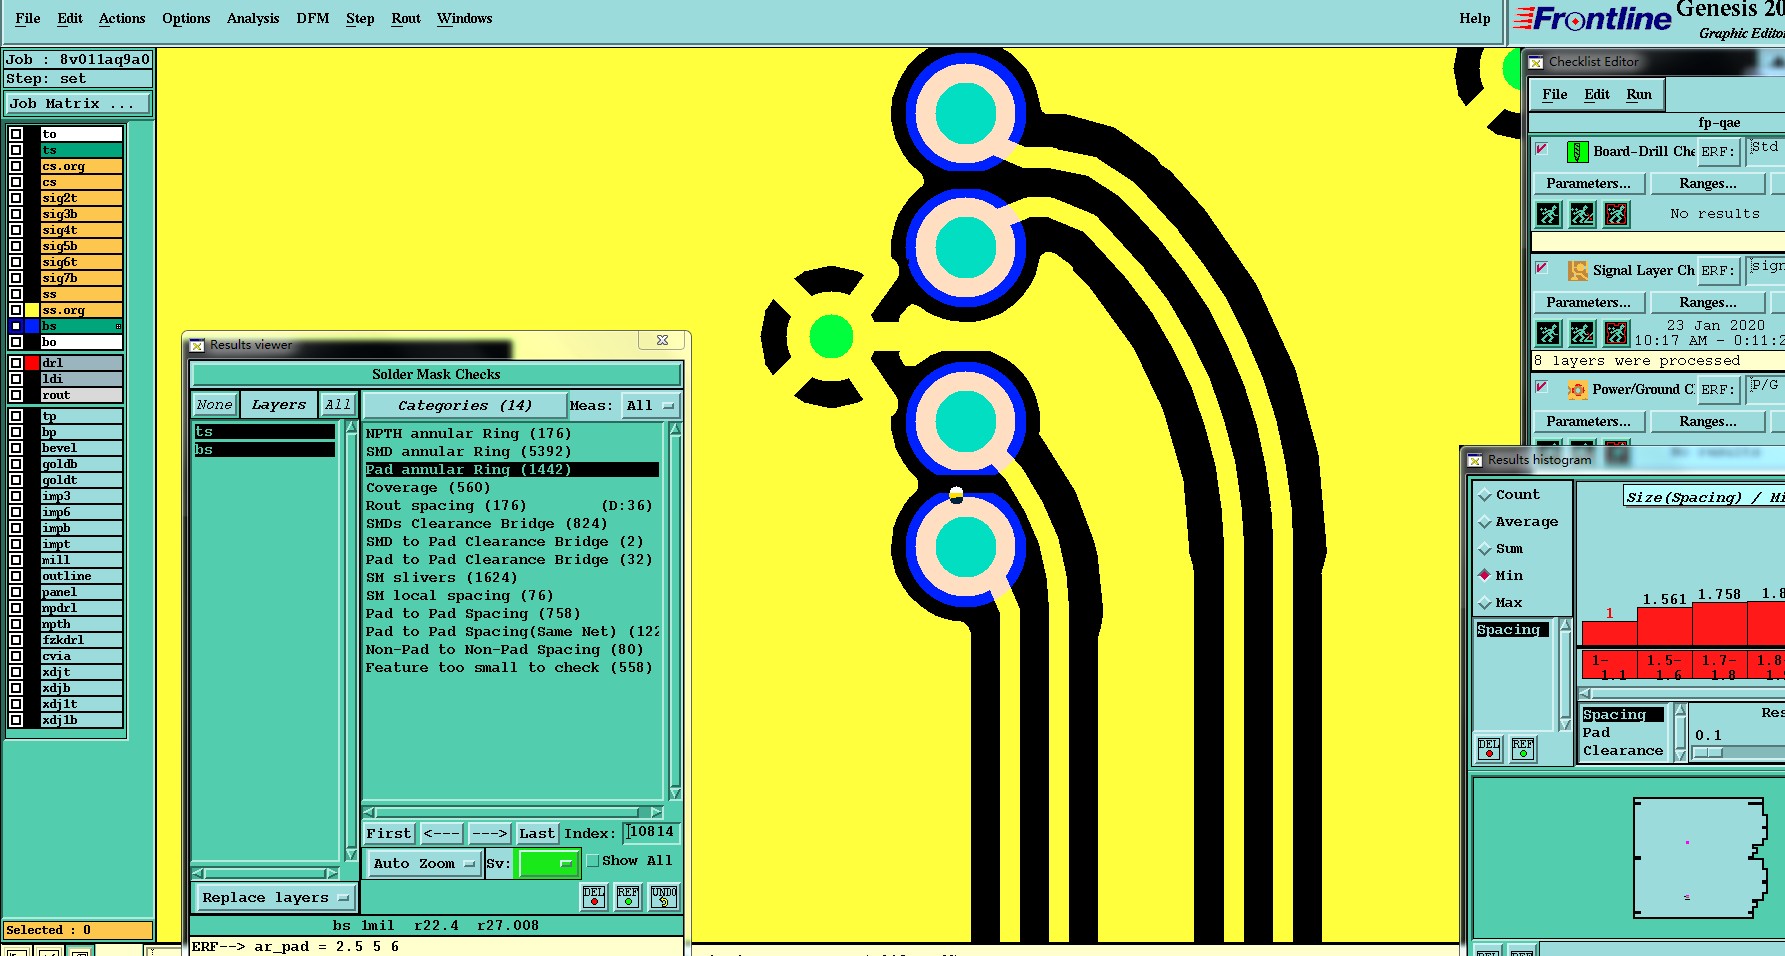Click first run icon under Board-Drill Checks
The image size is (1785, 956).
(1548, 214)
